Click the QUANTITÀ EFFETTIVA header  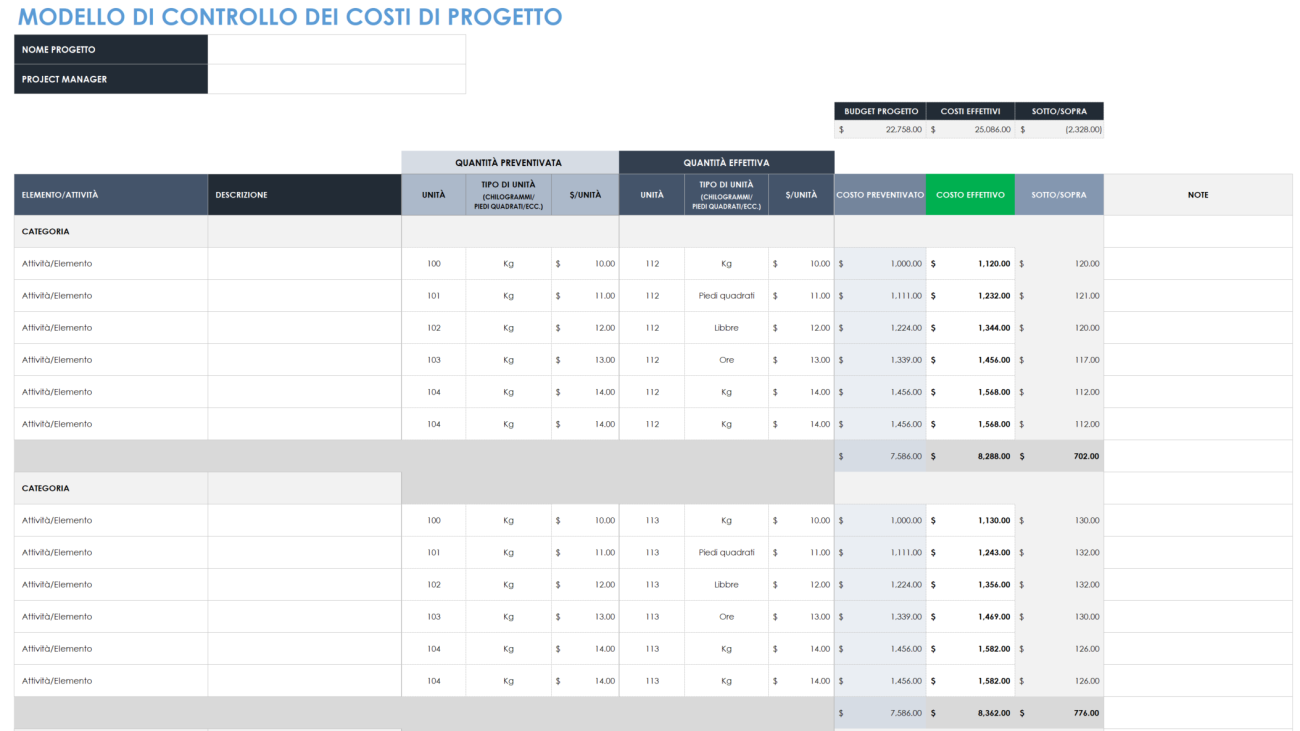pyautogui.click(x=726, y=161)
